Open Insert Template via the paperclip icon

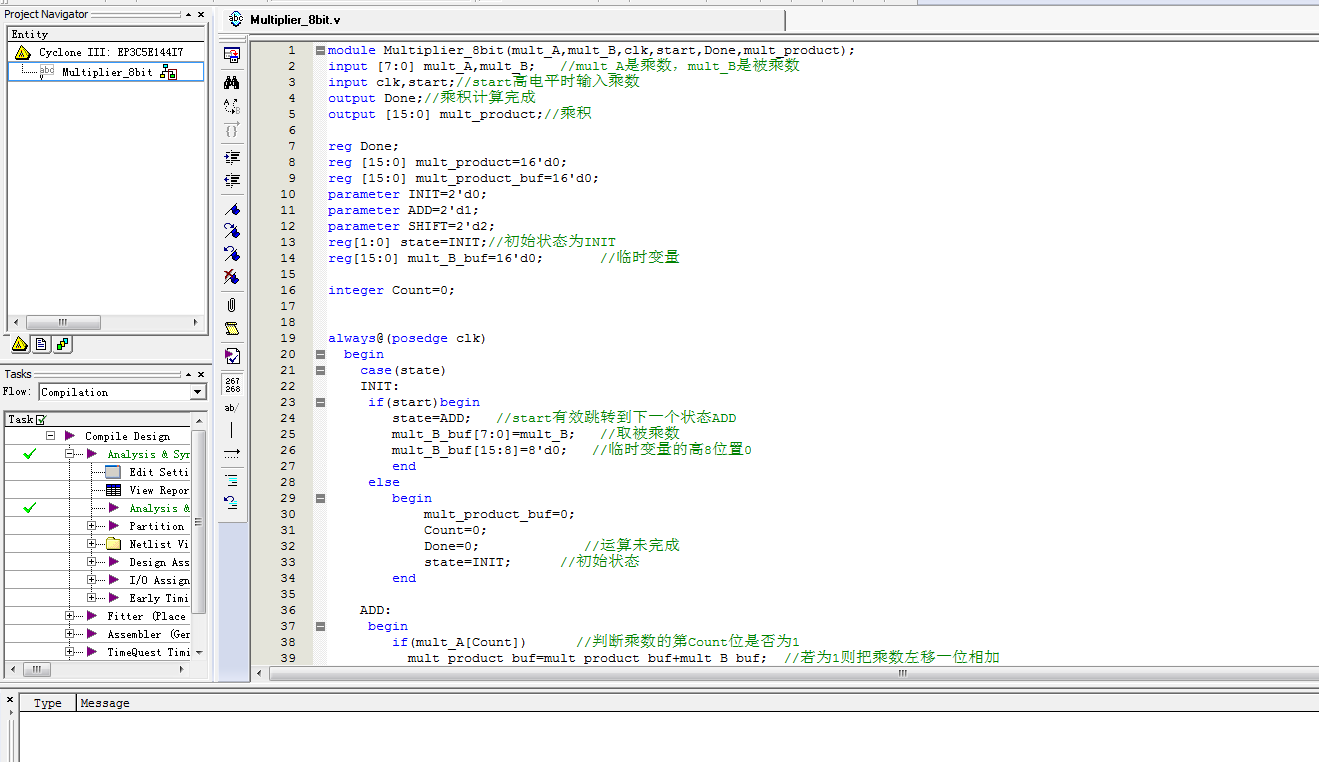(231, 305)
